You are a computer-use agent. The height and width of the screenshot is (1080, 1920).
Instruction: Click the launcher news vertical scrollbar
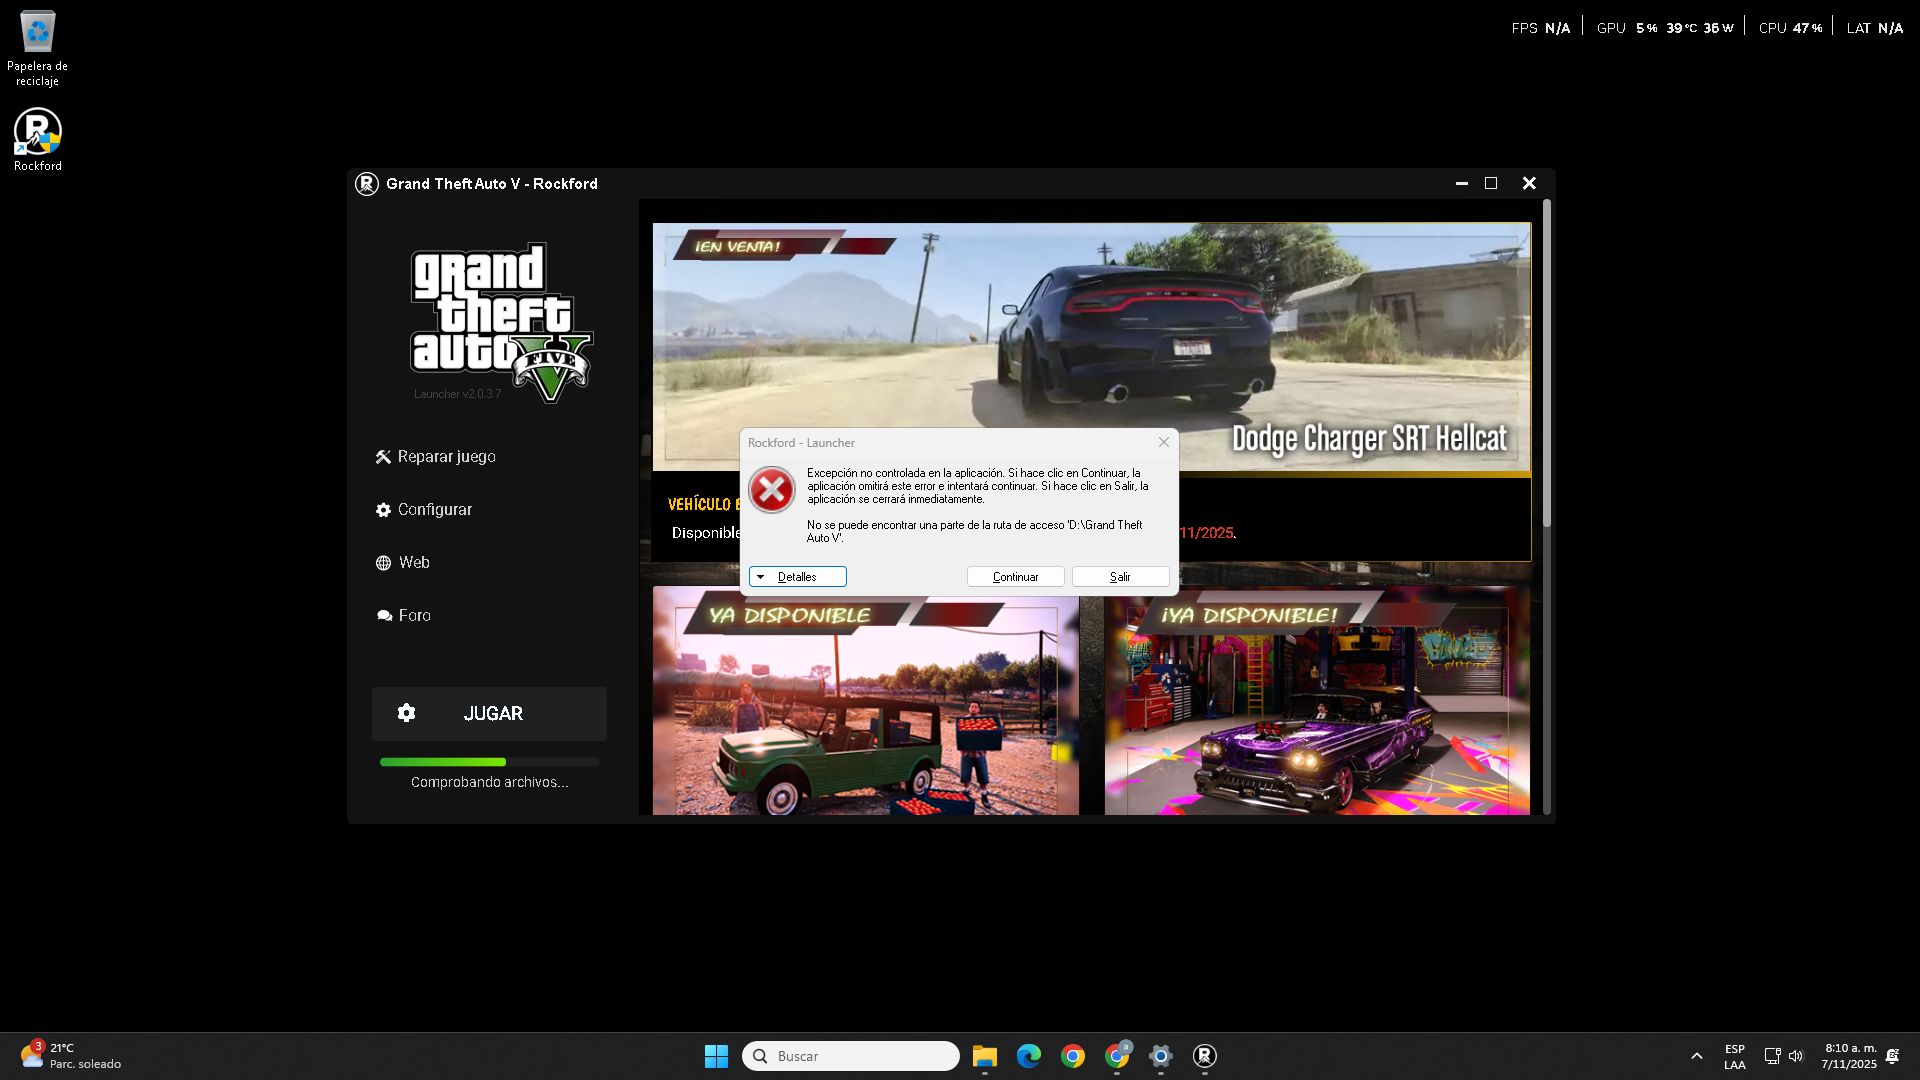(x=1546, y=364)
